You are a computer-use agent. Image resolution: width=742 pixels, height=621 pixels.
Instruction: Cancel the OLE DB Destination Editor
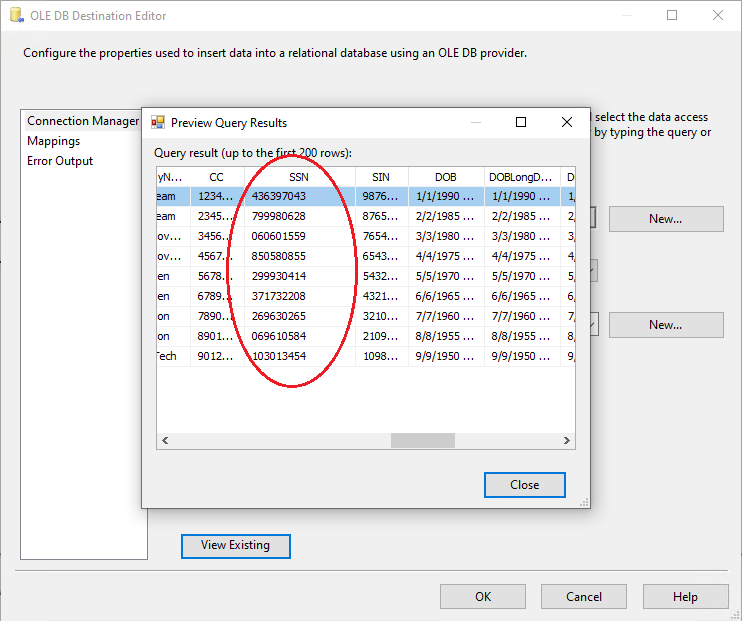pos(584,597)
